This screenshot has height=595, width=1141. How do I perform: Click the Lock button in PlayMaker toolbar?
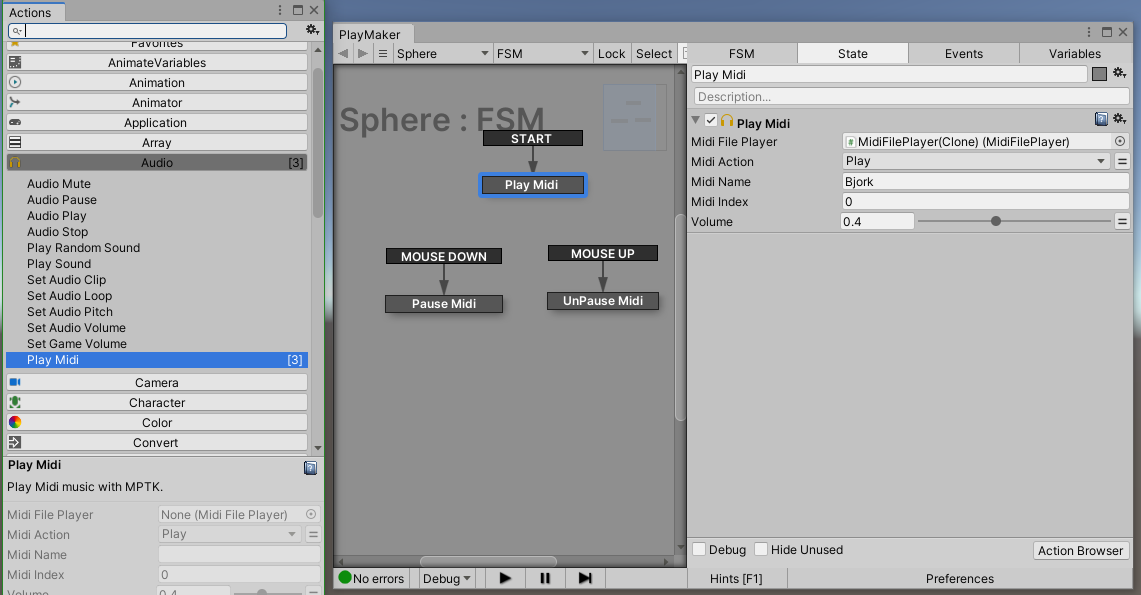(x=611, y=53)
